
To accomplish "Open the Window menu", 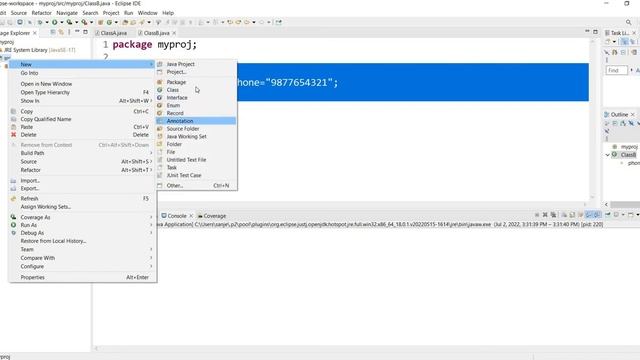I will point(147,13).
